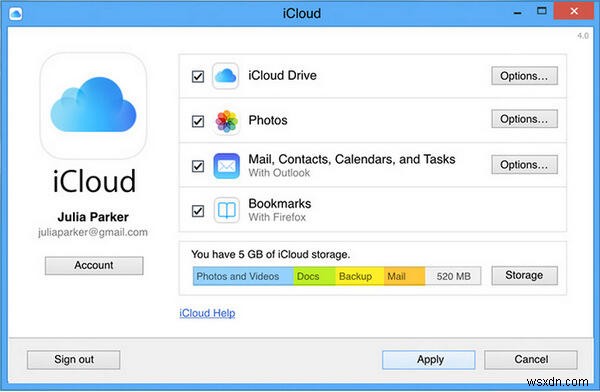Open the Account button
The width and height of the screenshot is (600, 392).
coord(94,265)
